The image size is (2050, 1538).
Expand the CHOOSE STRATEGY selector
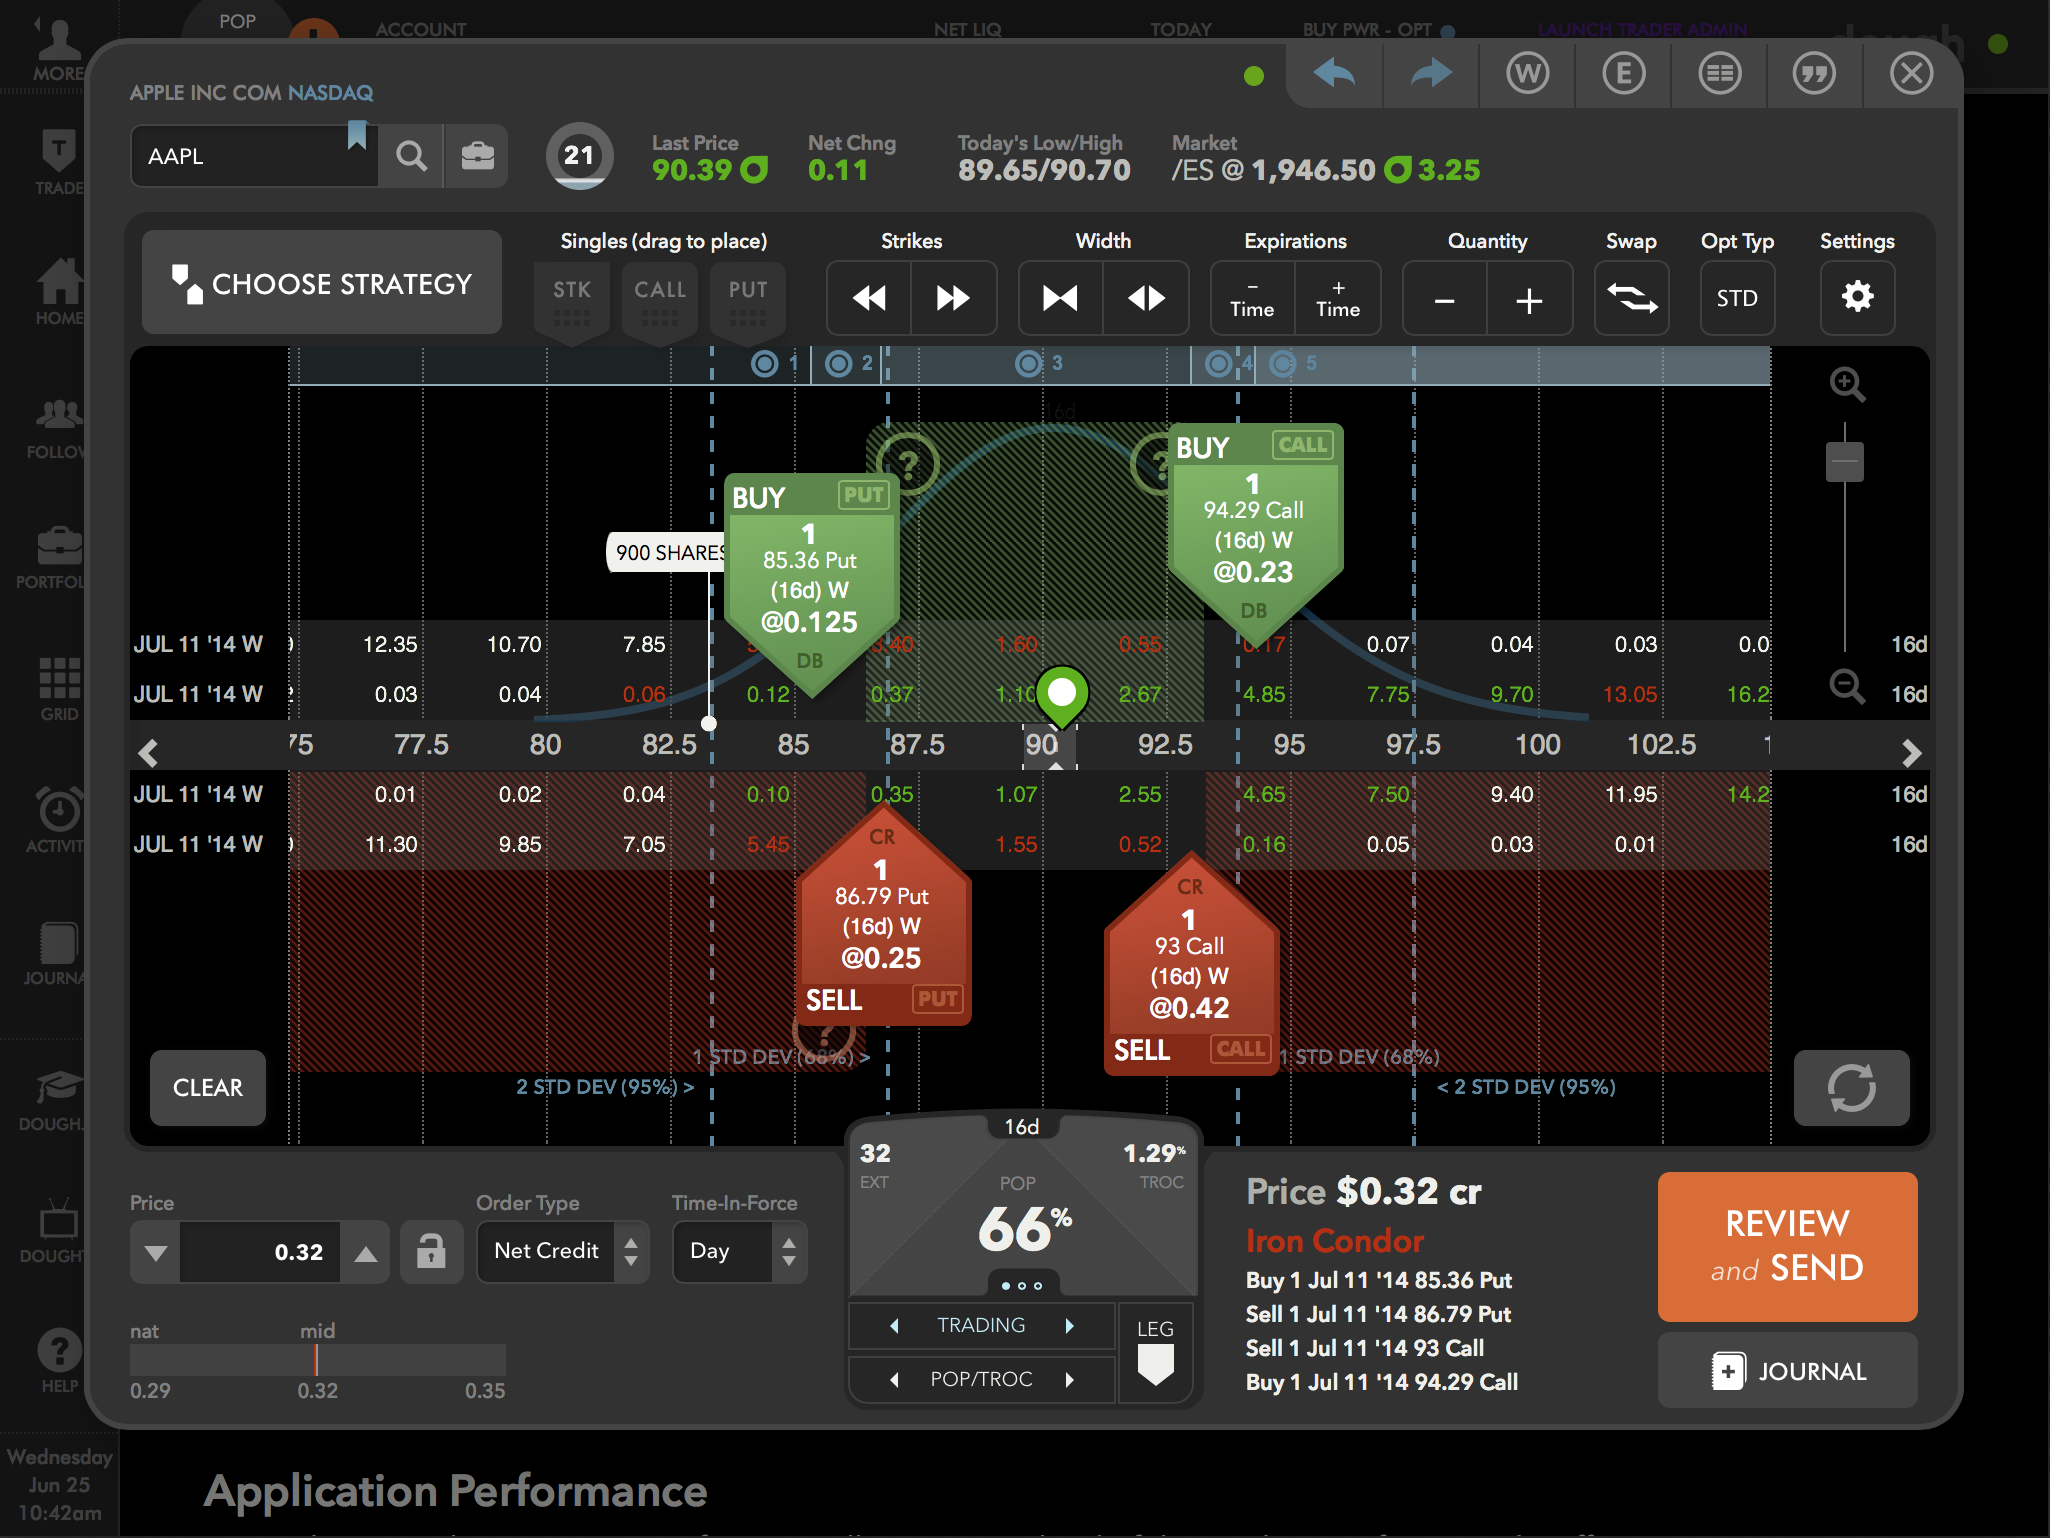[322, 284]
